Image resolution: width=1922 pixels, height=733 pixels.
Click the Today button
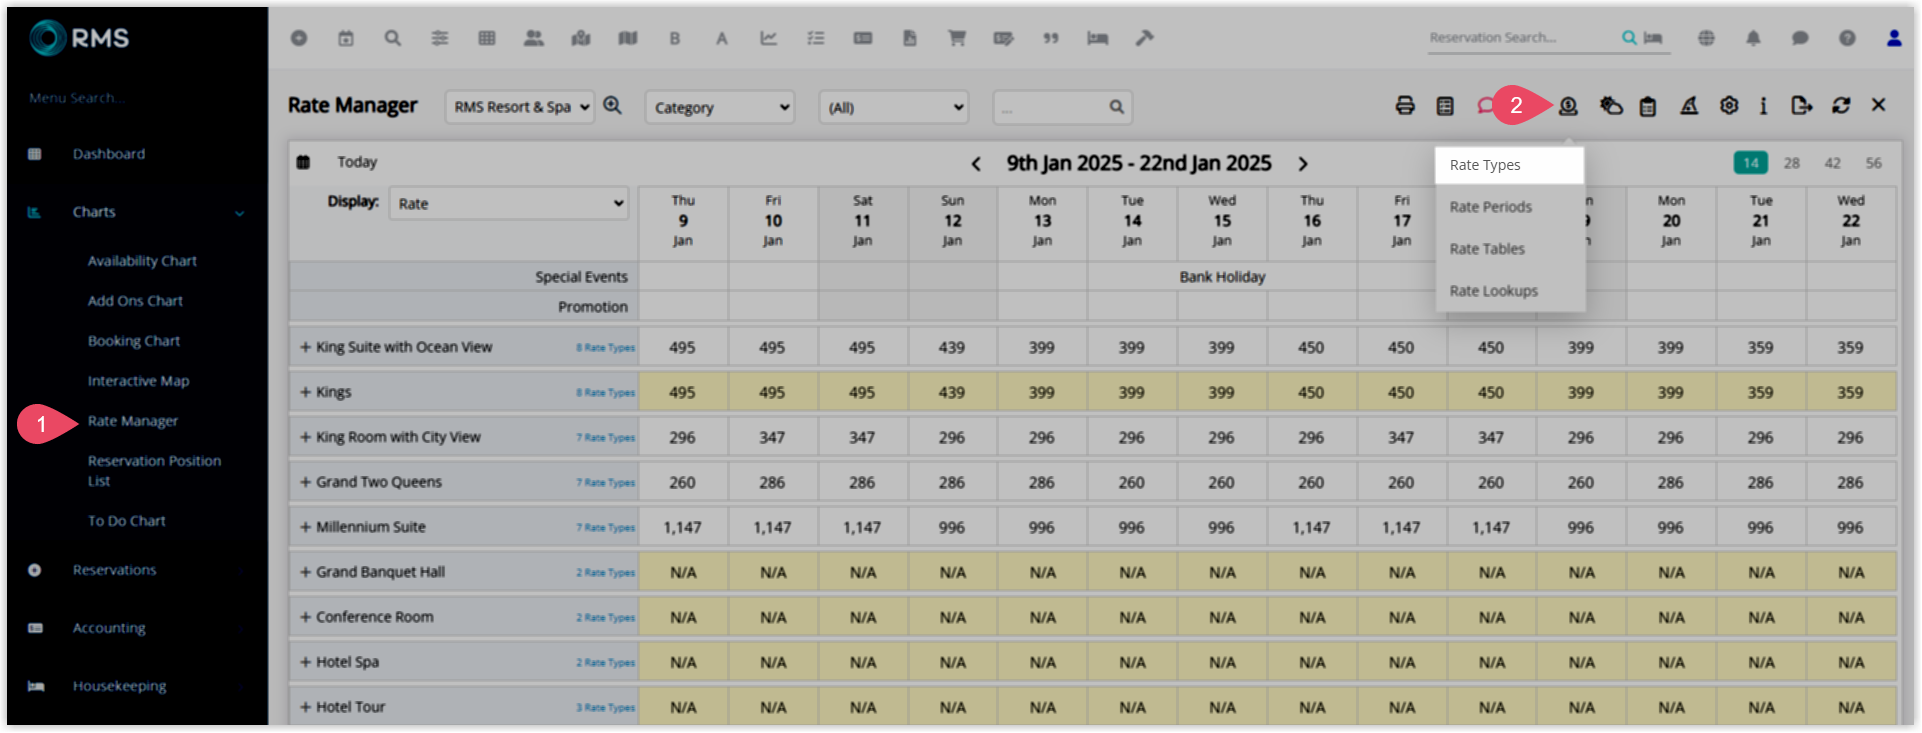(357, 162)
